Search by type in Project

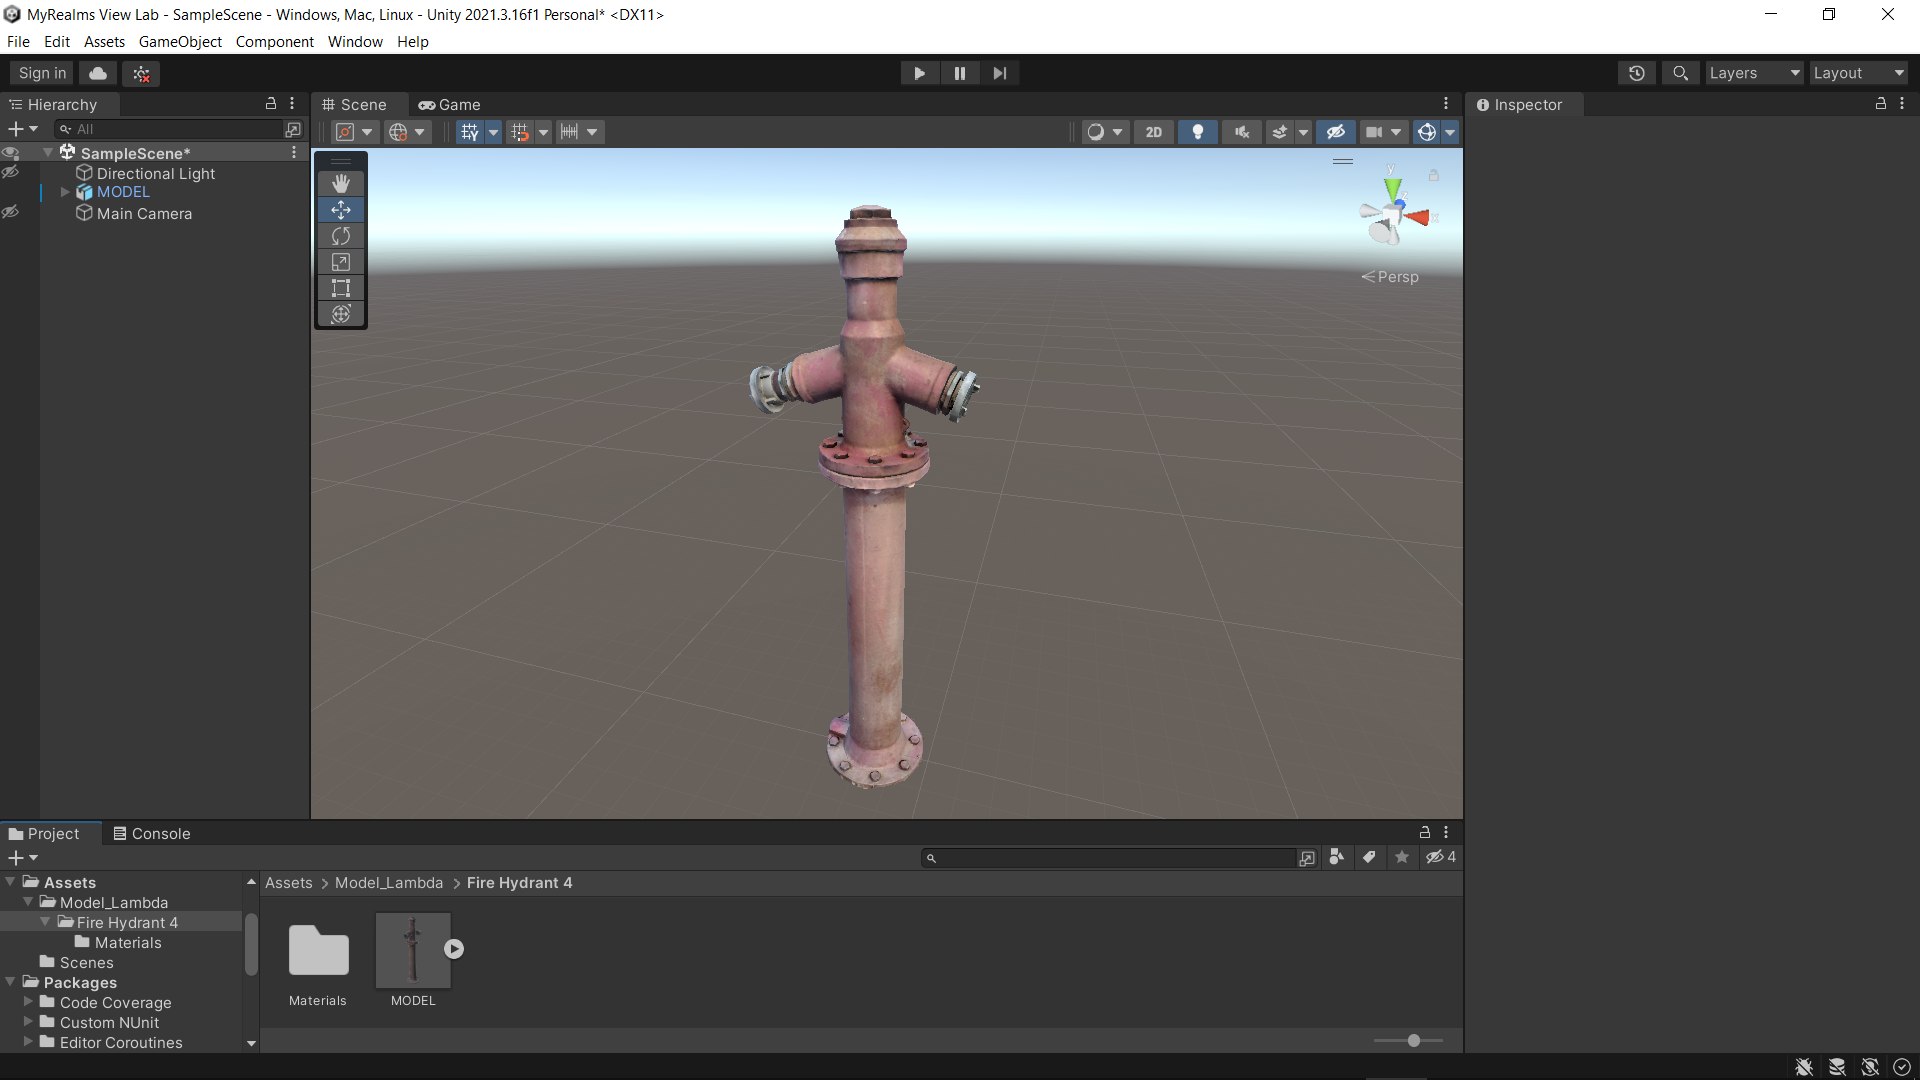(x=1337, y=857)
